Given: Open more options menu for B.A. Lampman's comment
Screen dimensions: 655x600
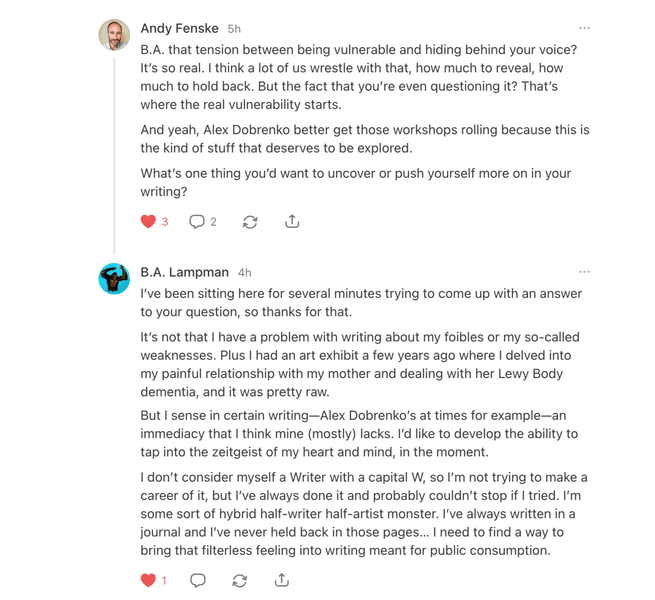Looking at the screenshot, I should (584, 272).
